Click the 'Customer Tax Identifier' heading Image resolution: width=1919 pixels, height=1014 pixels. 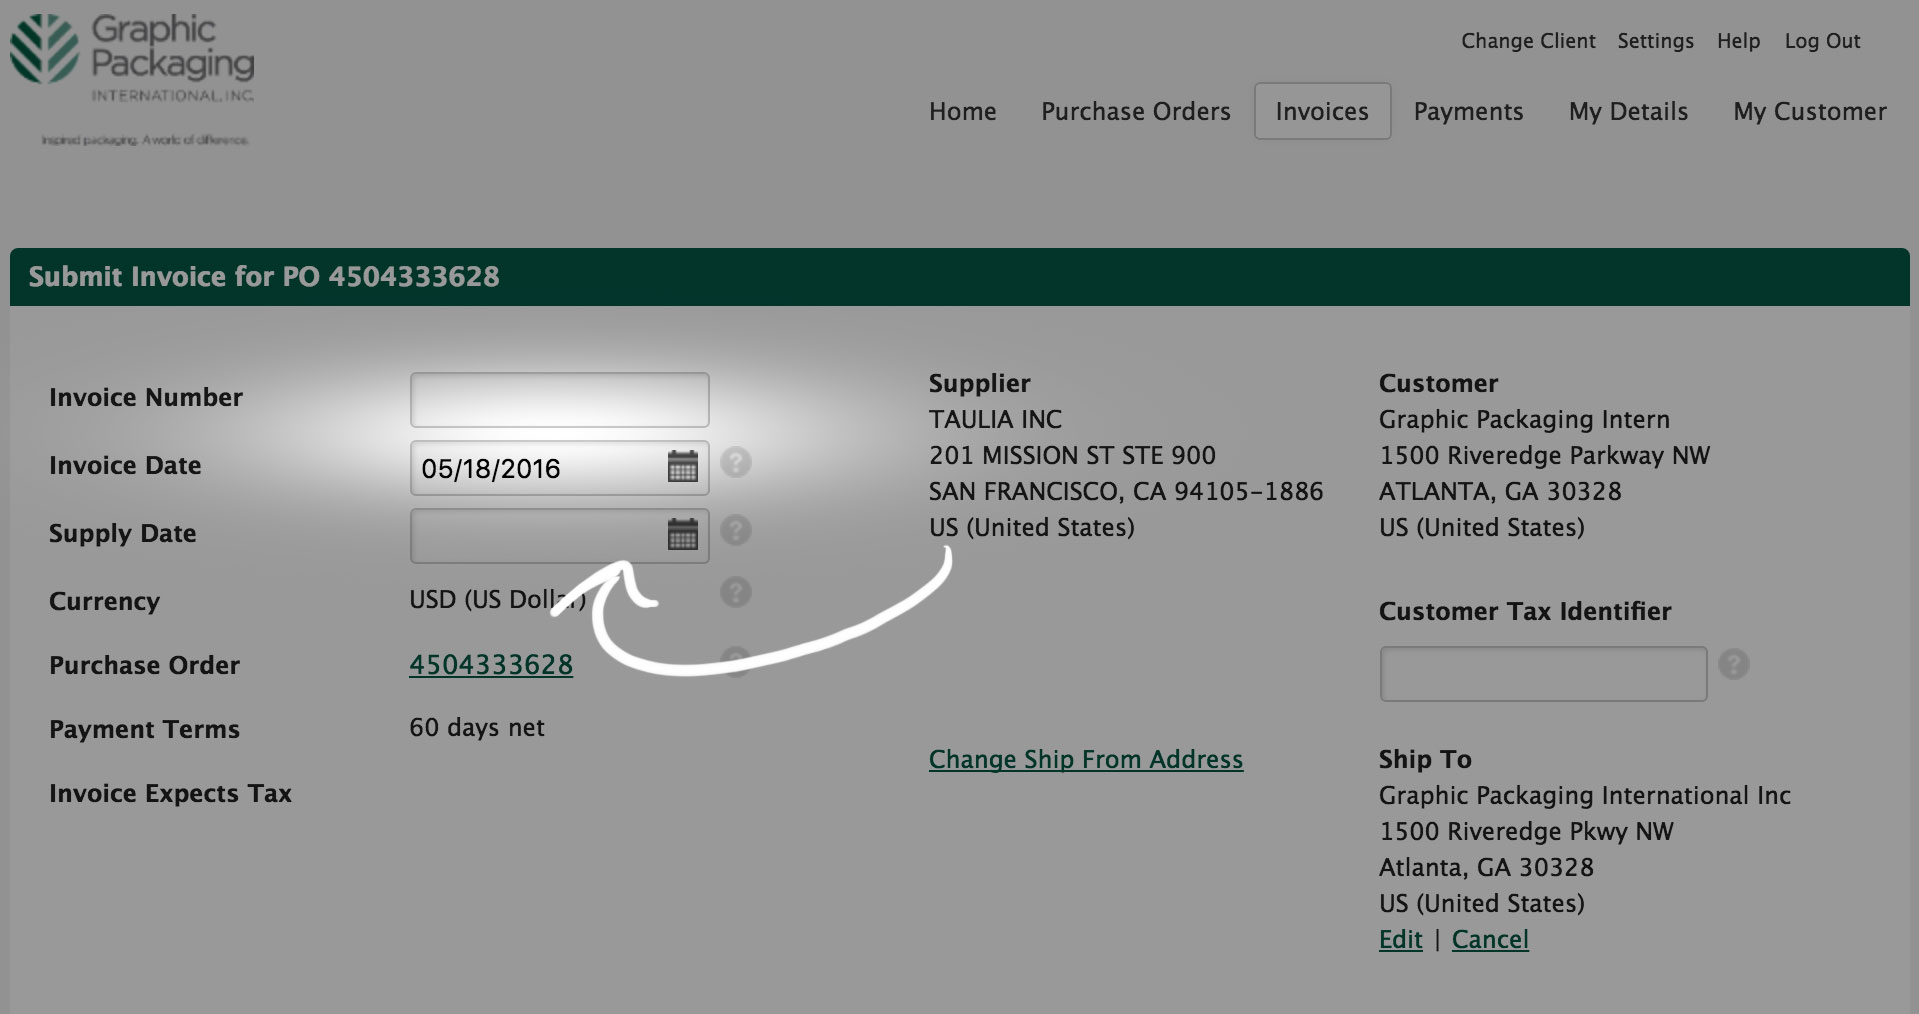(1525, 611)
